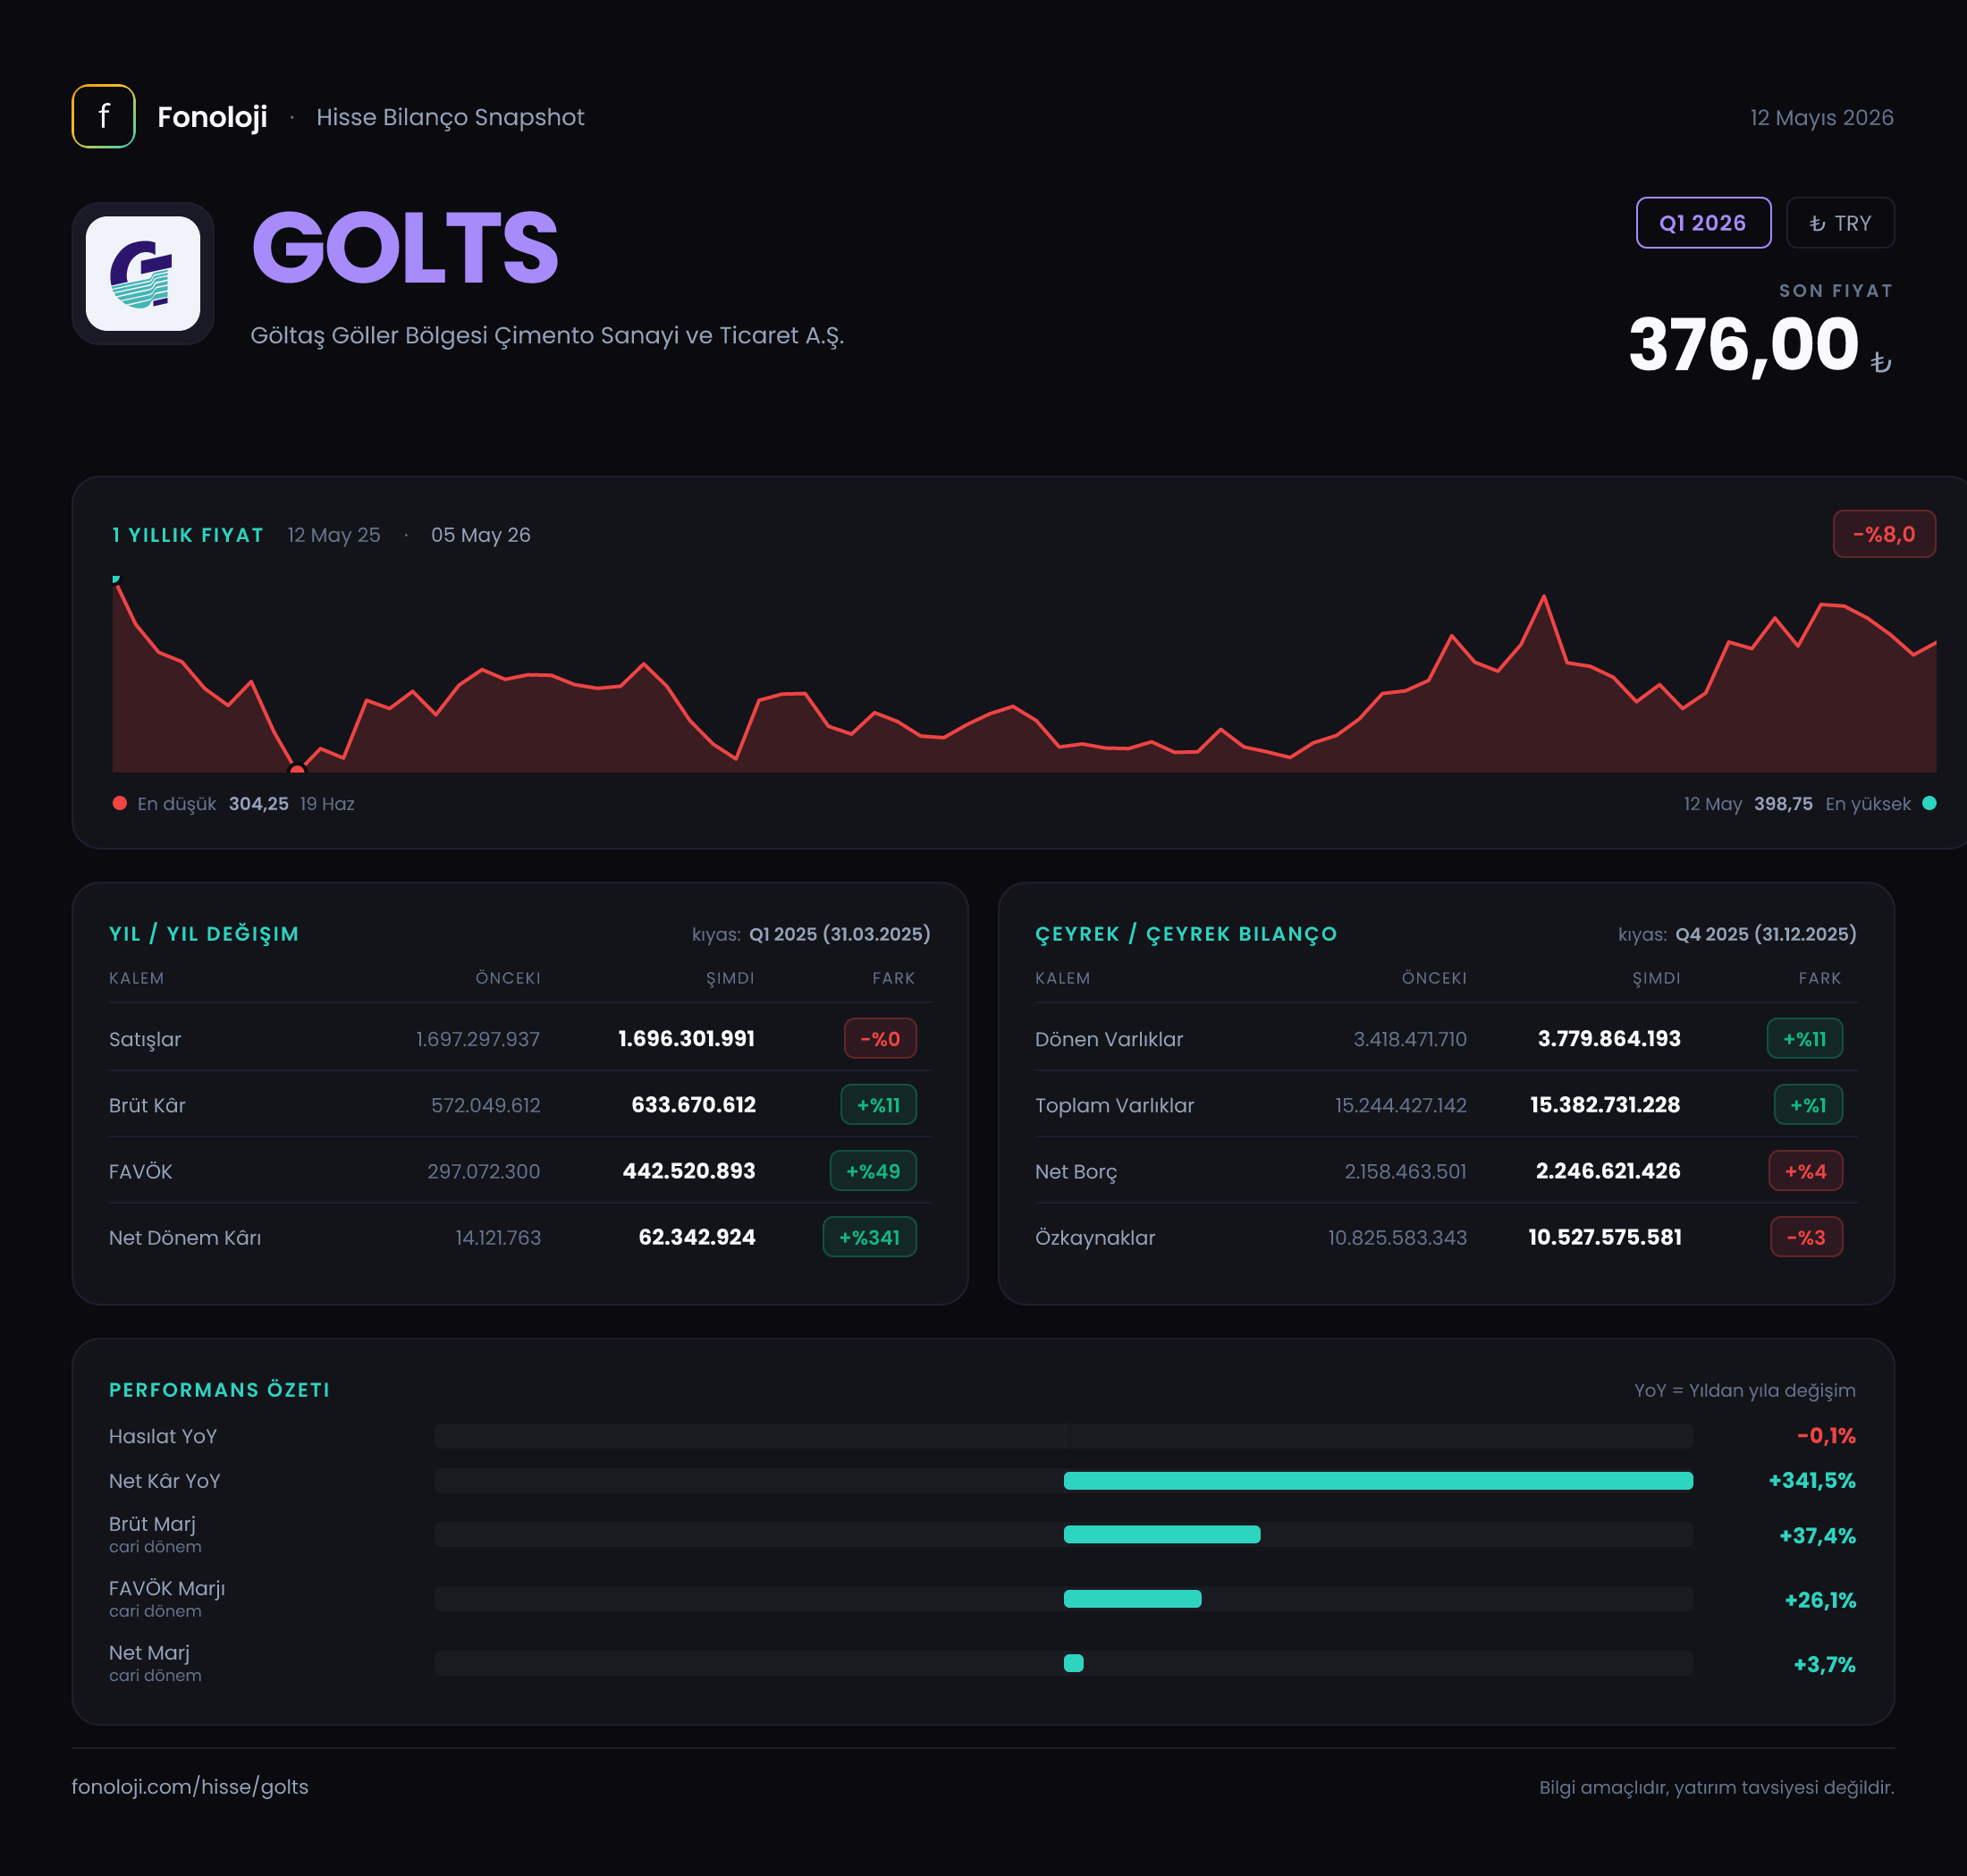This screenshot has width=1967, height=1876.
Task: Click the highest price value 398,75
Action: pos(1783,803)
